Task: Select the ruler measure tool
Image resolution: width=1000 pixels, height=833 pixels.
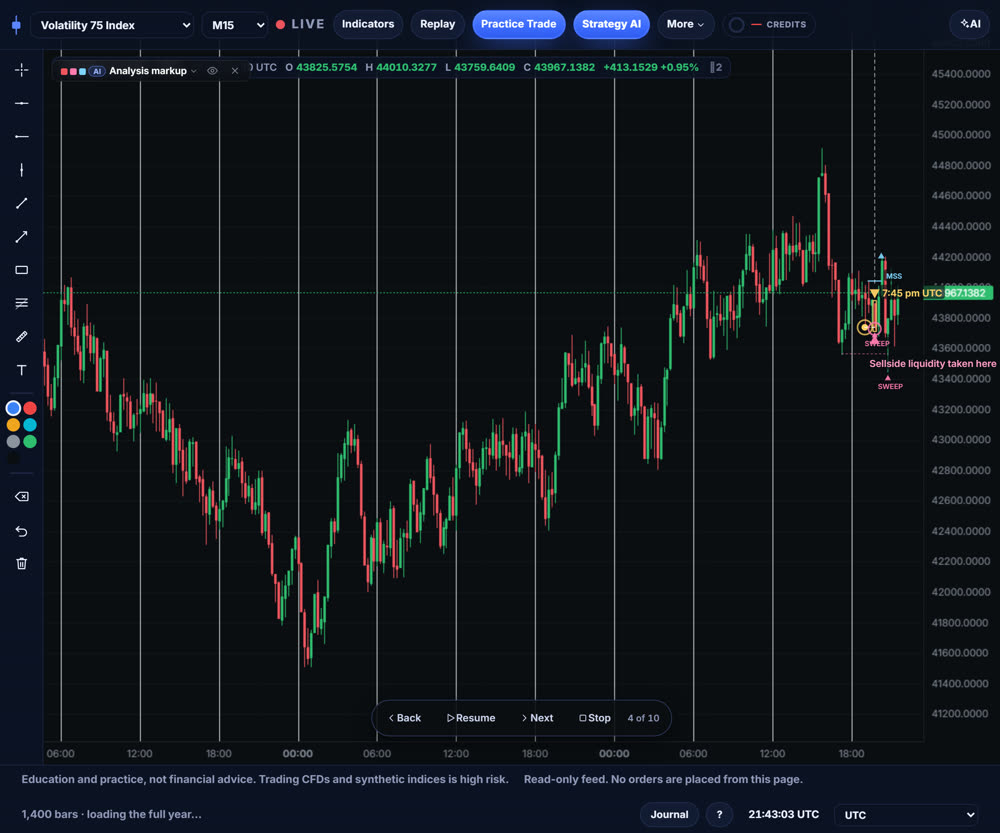Action: [22, 336]
